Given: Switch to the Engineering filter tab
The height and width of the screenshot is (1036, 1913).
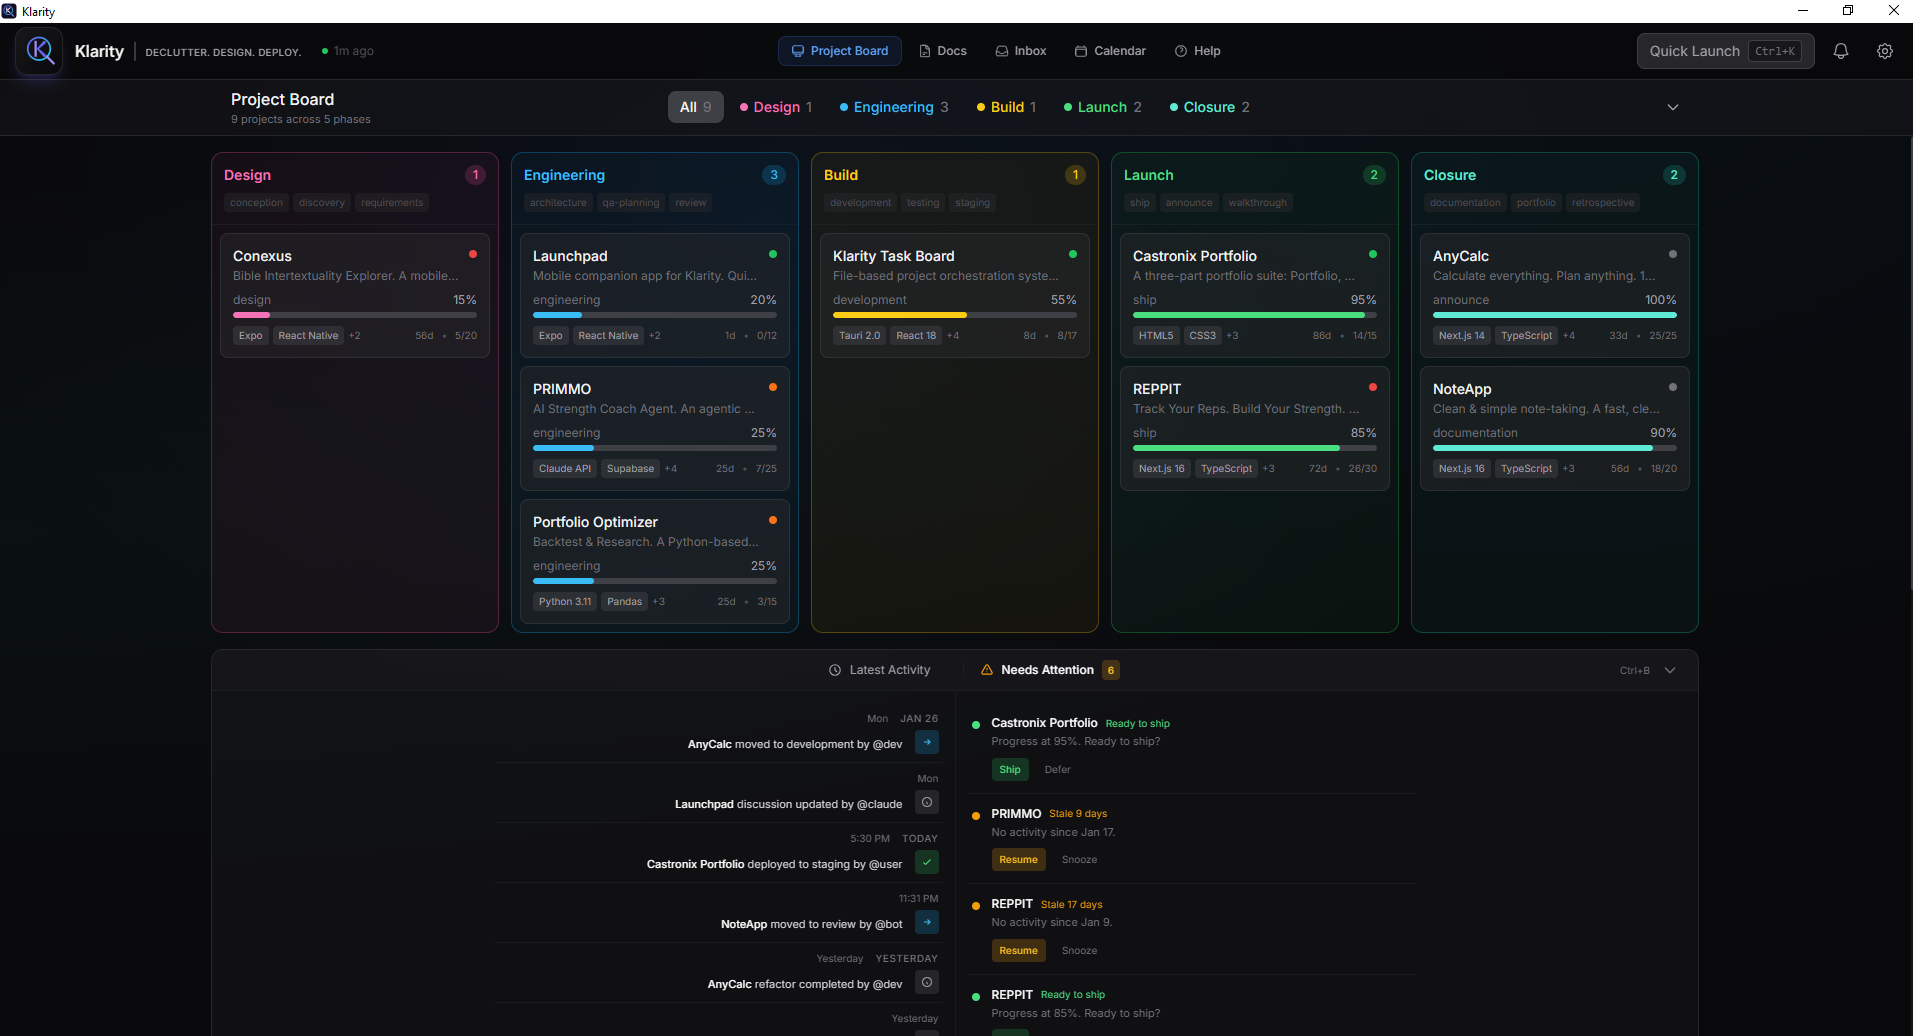Looking at the screenshot, I should 893,107.
